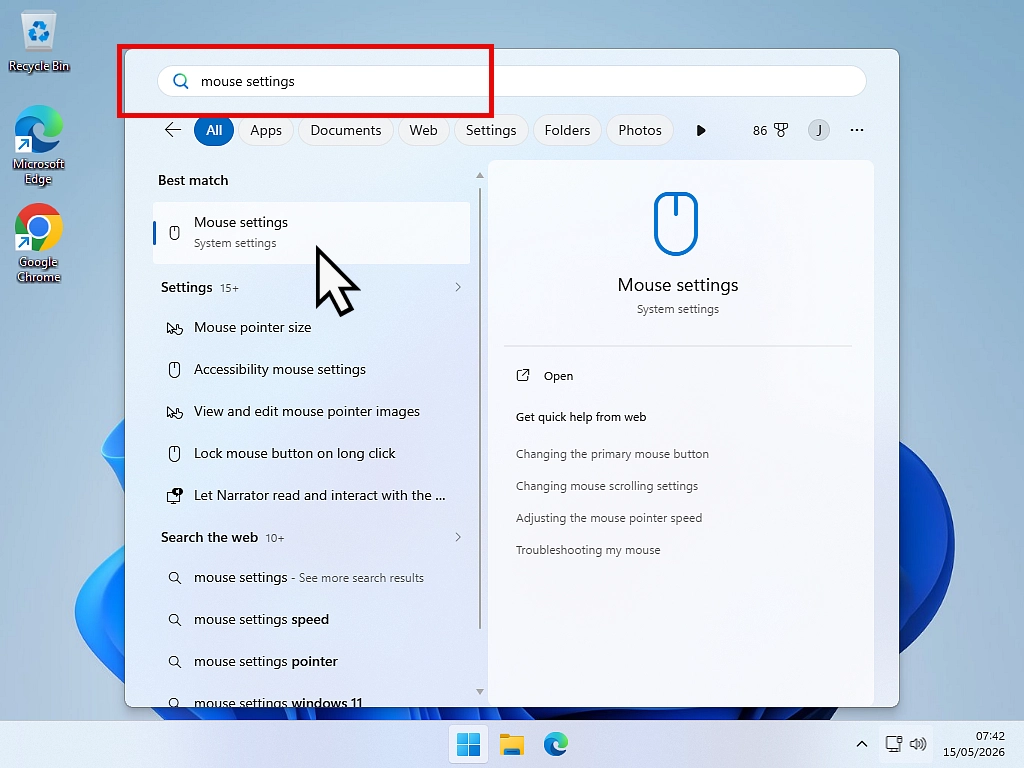
Task: Switch to the Folders filter tab
Action: pos(567,130)
